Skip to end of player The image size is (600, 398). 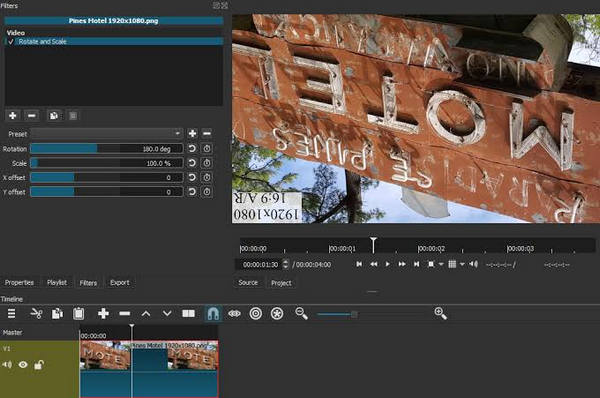[x=416, y=264]
